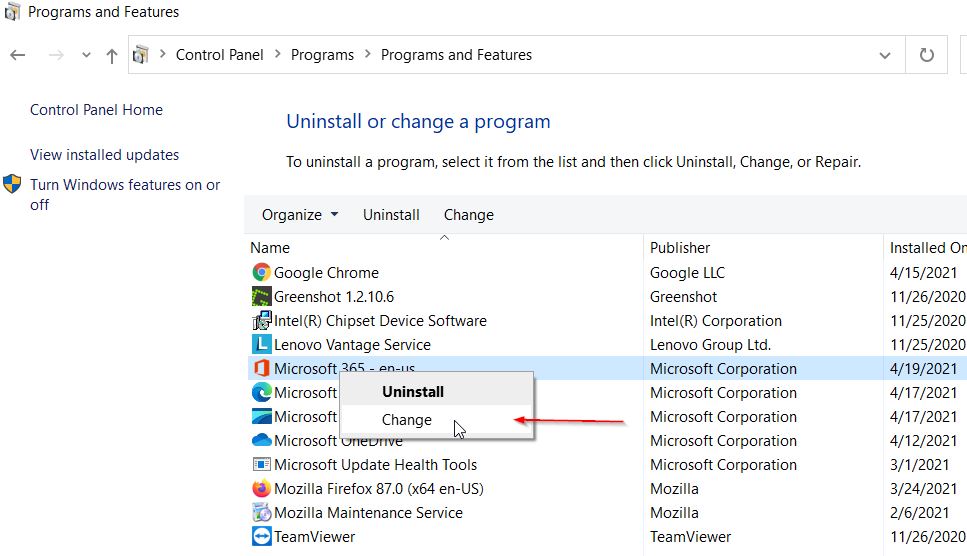Select Microsoft Update Health Tools entry
Viewport: 967px width, 556px height.
[x=375, y=465]
